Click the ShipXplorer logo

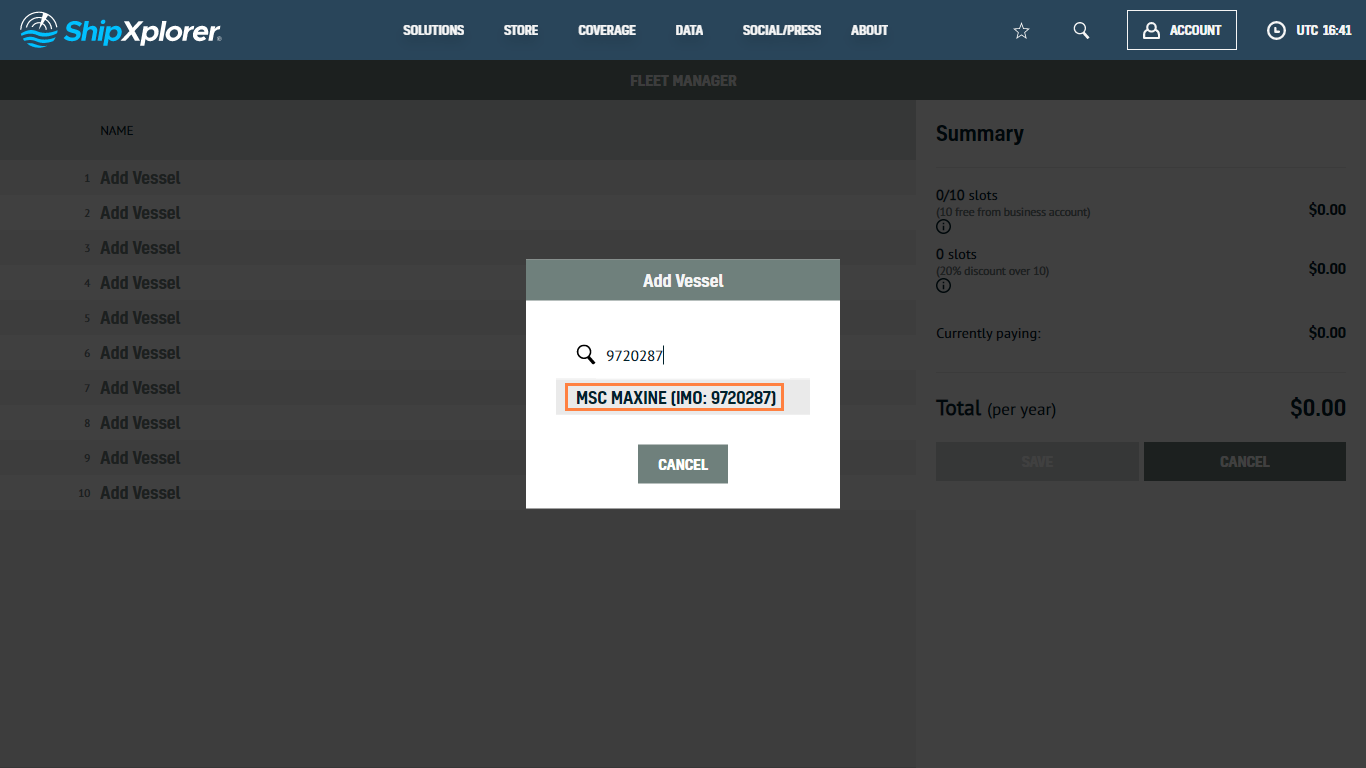point(121,30)
